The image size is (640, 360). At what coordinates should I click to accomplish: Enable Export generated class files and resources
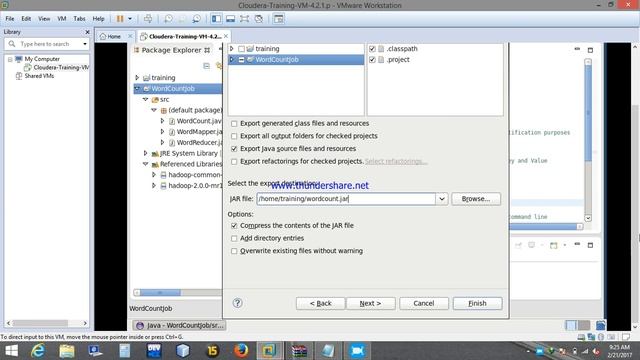[x=234, y=123]
